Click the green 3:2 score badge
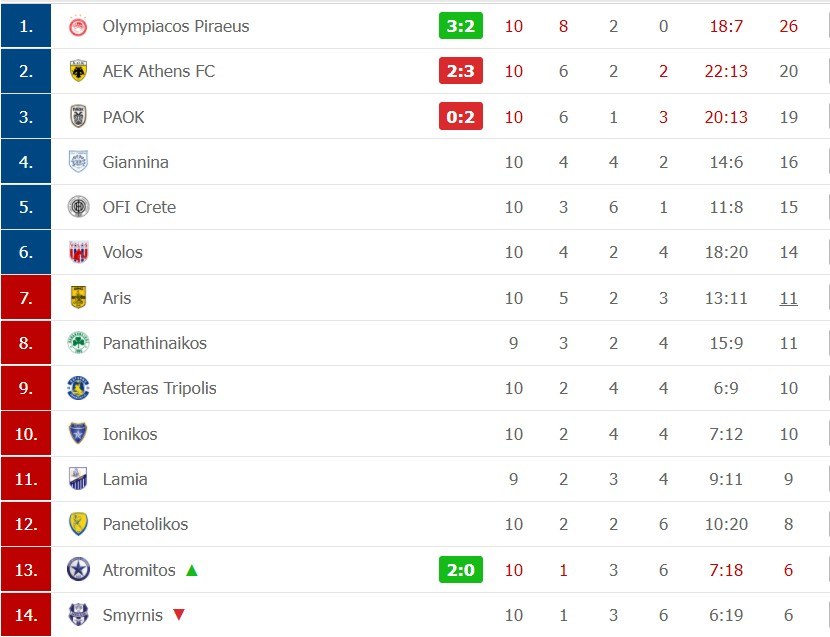The height and width of the screenshot is (637, 830). pyautogui.click(x=460, y=26)
